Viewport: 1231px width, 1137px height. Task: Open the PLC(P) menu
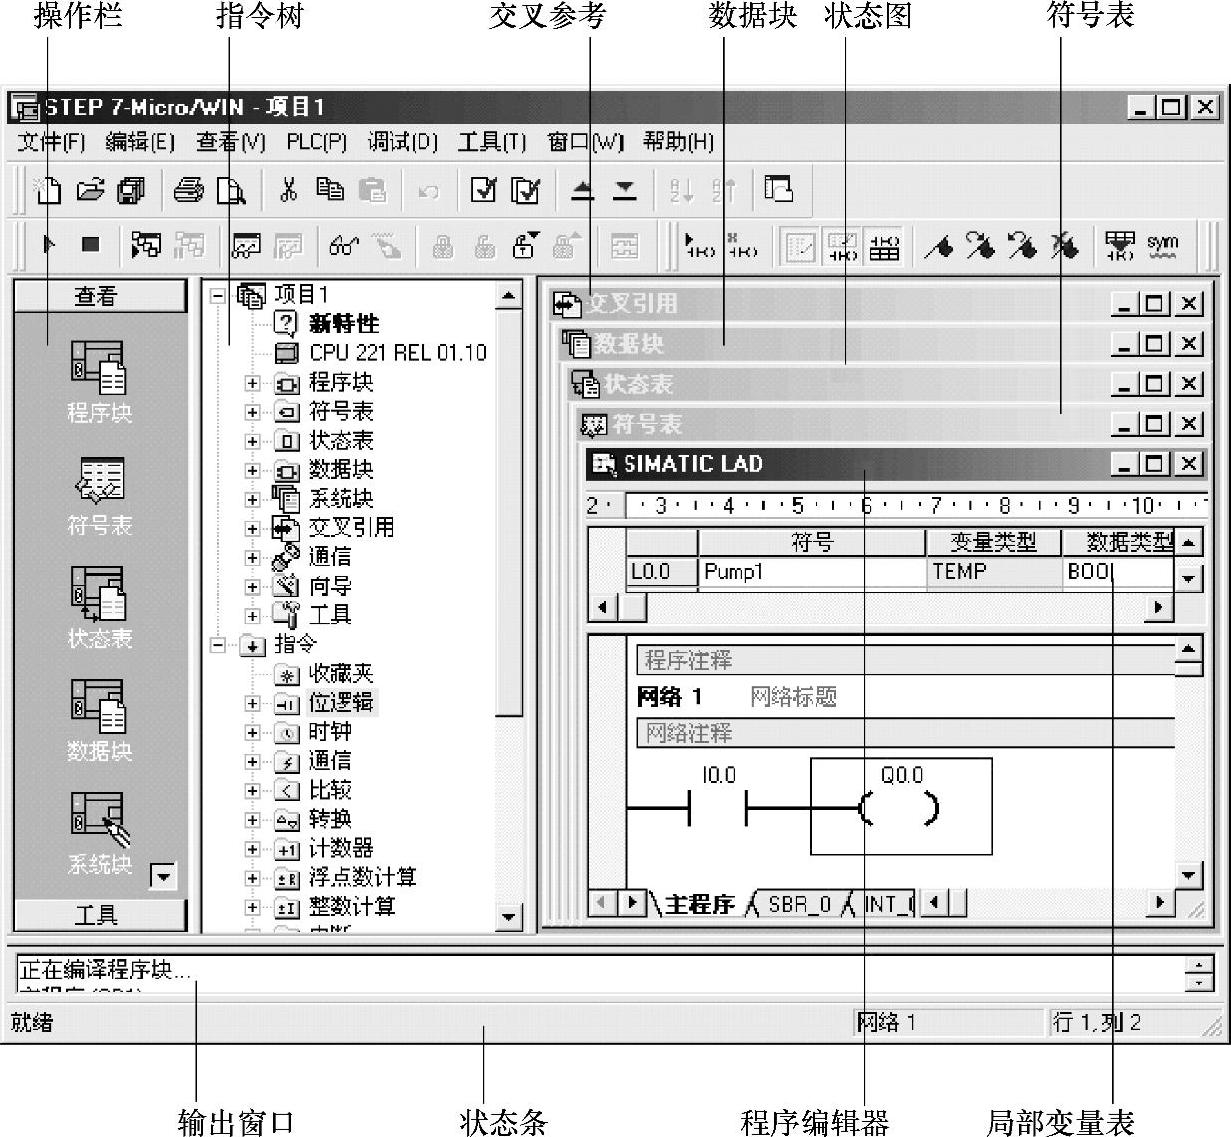316,142
